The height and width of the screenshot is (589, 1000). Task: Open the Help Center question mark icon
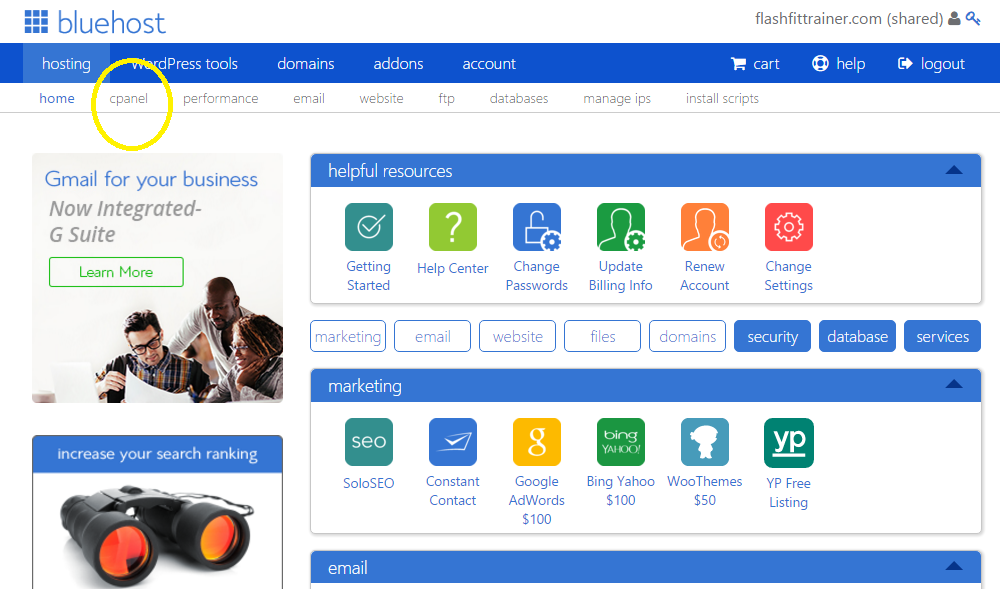coord(453,227)
